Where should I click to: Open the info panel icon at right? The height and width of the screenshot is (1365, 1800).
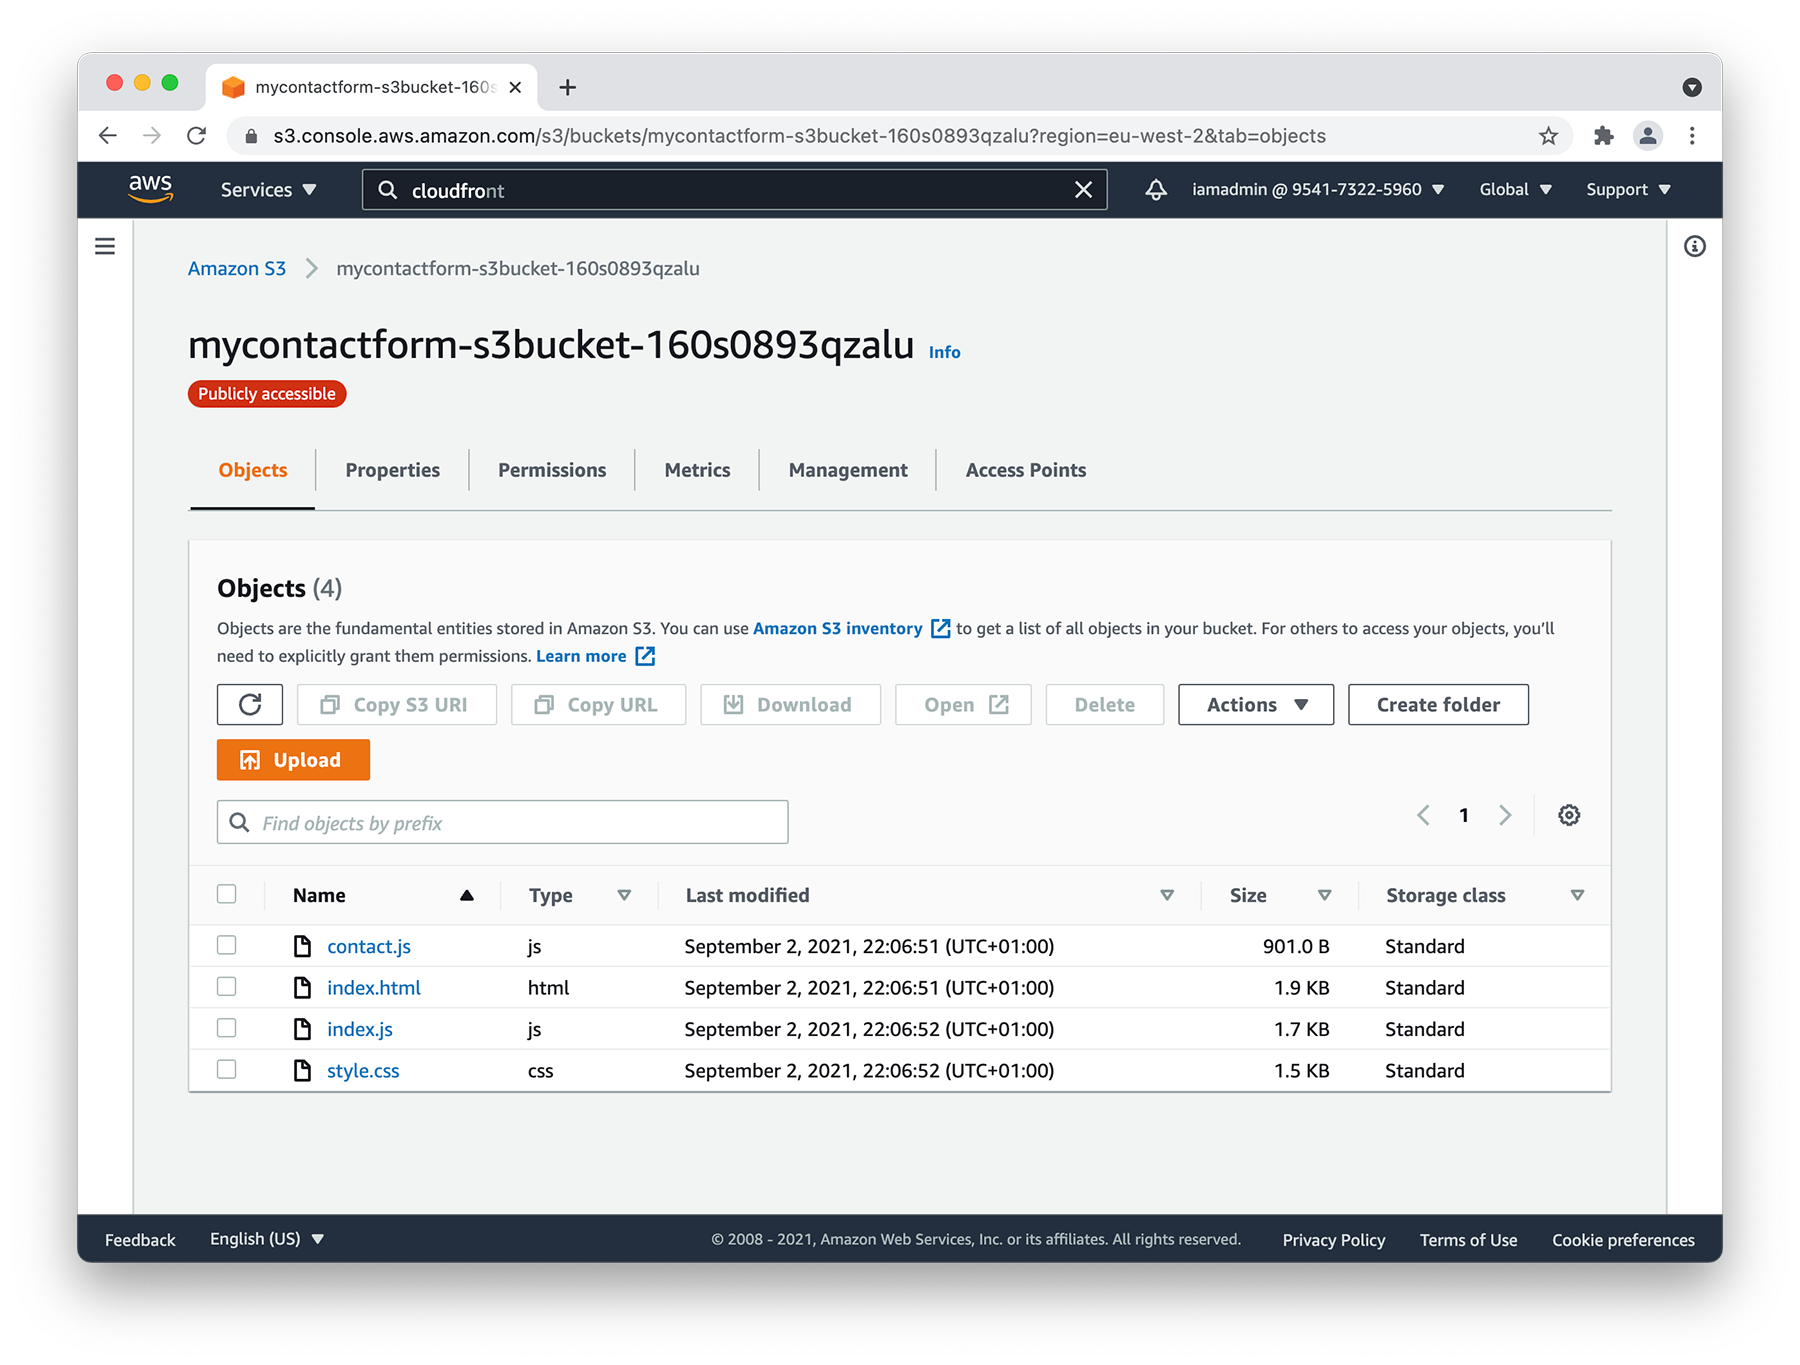[x=1694, y=246]
